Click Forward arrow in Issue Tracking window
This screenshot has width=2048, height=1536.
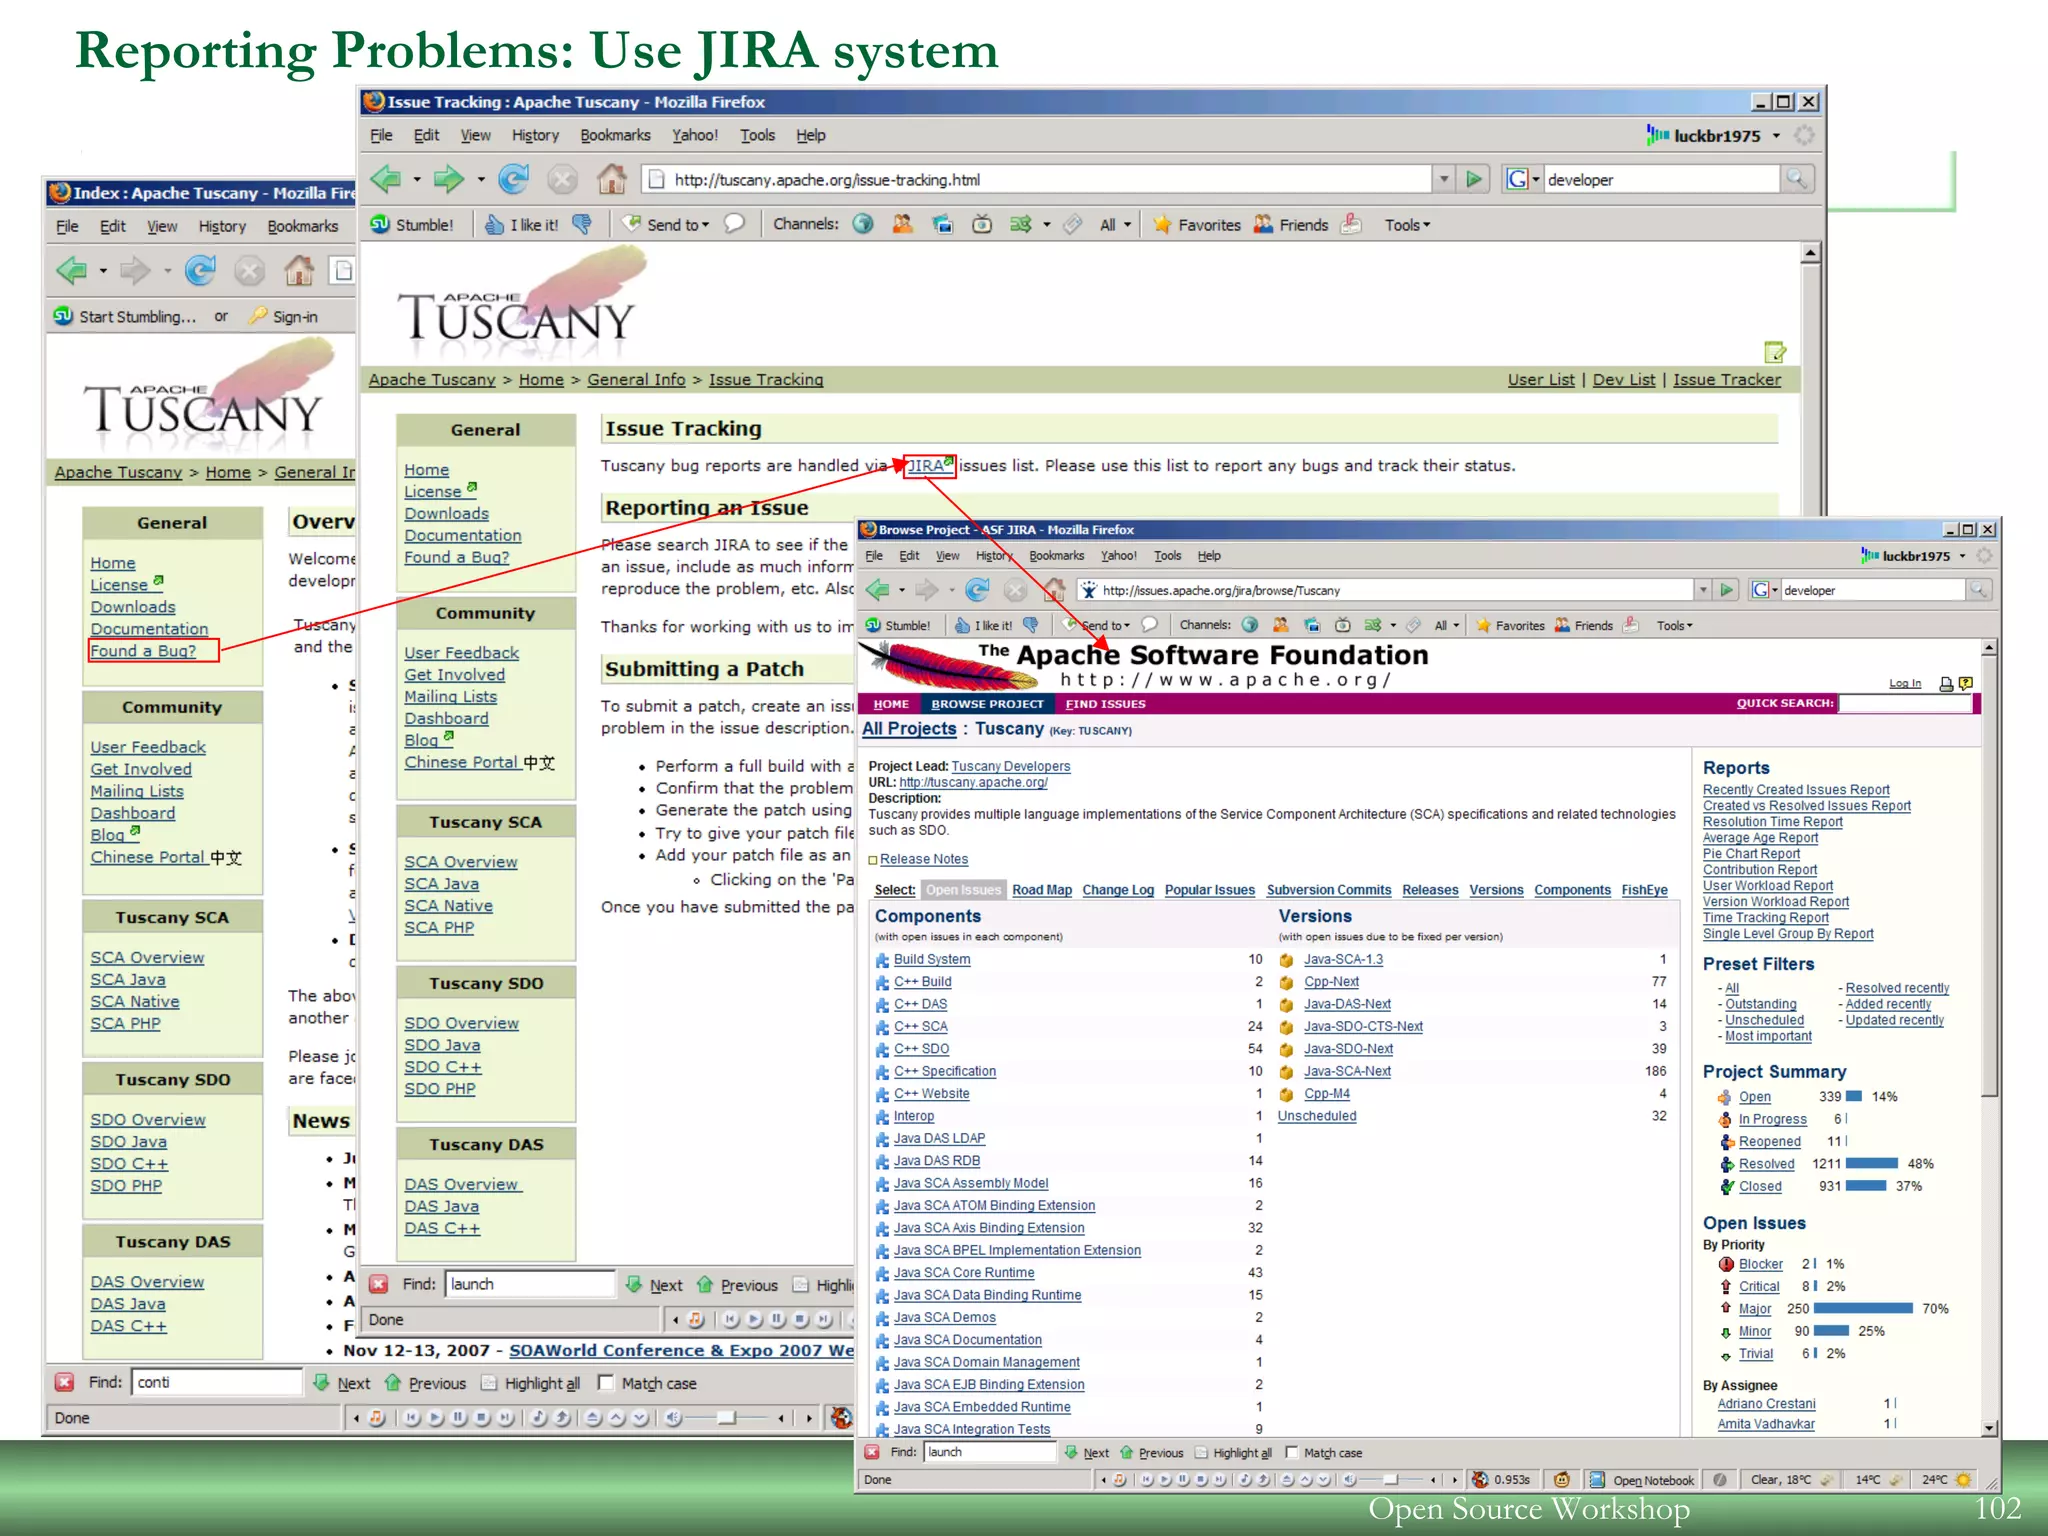[x=448, y=179]
